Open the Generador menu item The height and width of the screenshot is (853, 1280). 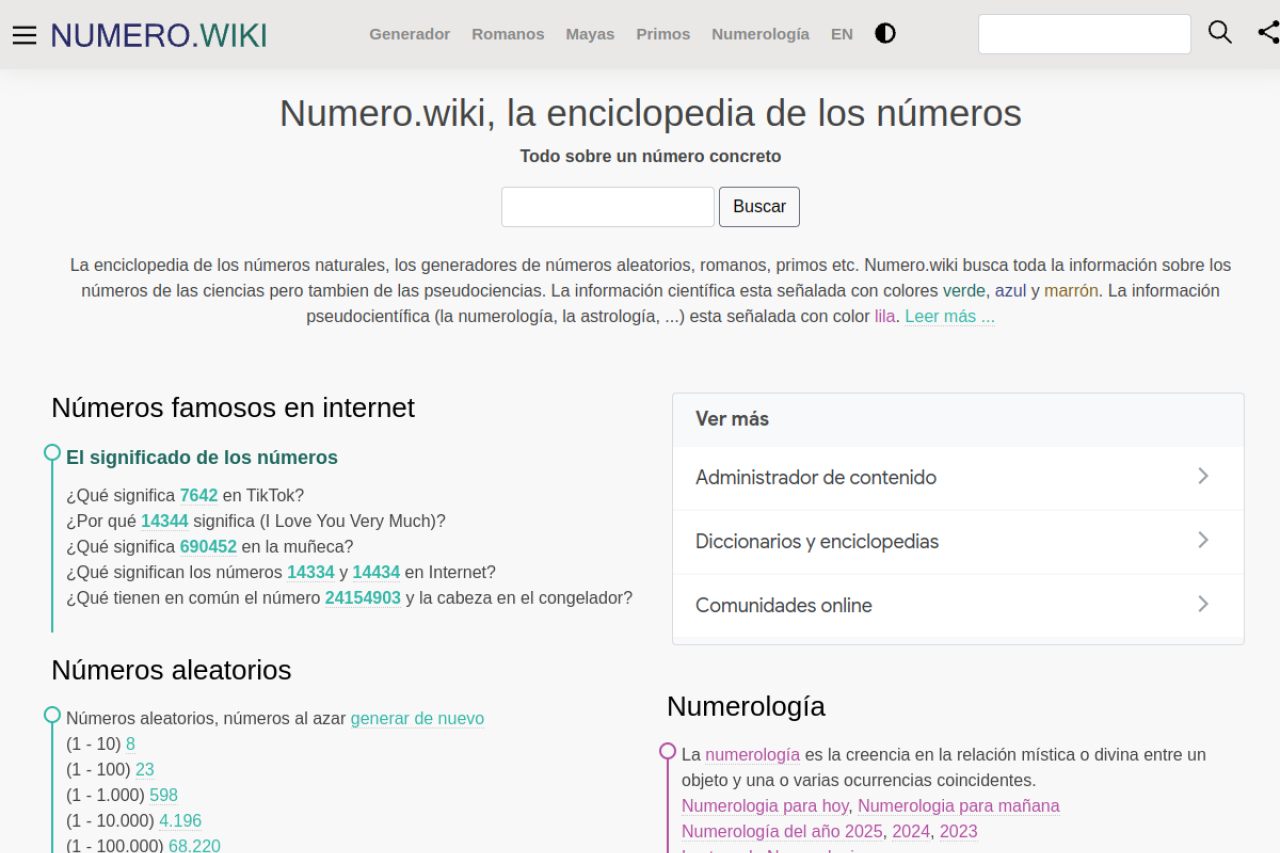(x=409, y=34)
